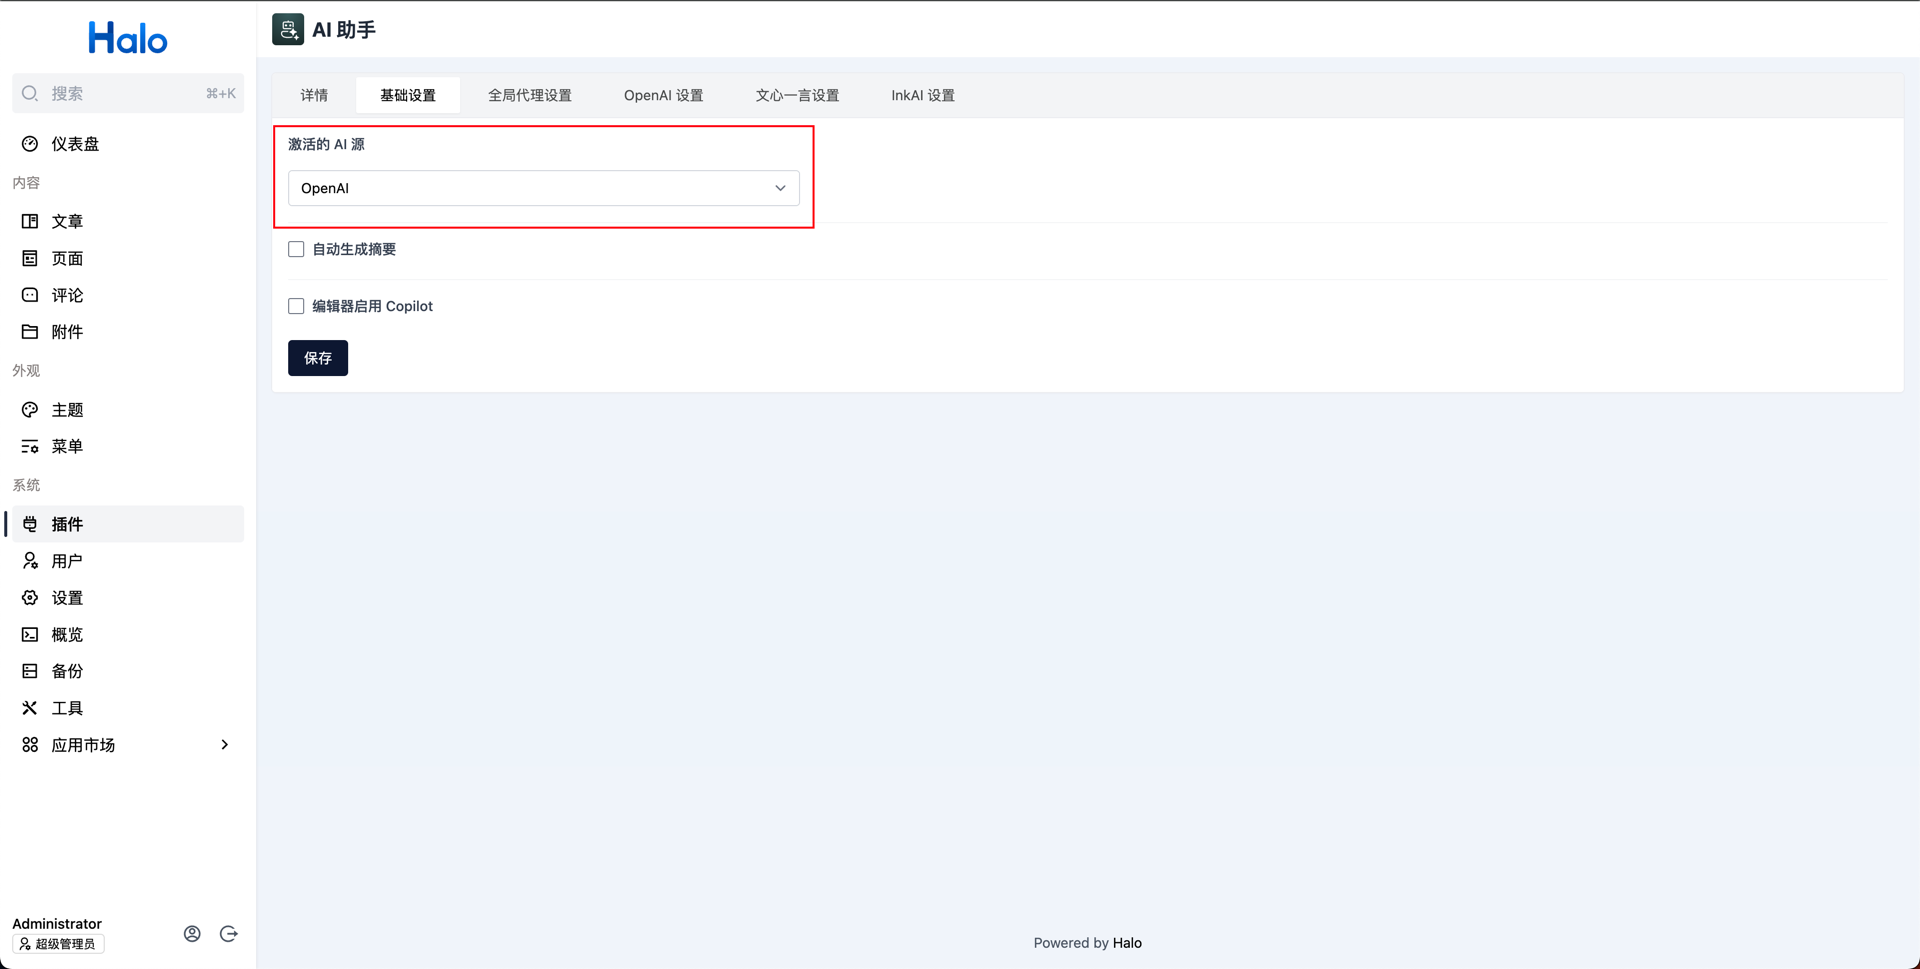Screen dimensions: 1920x969
Task: Click the 概览 terminal icon
Action: (30, 635)
